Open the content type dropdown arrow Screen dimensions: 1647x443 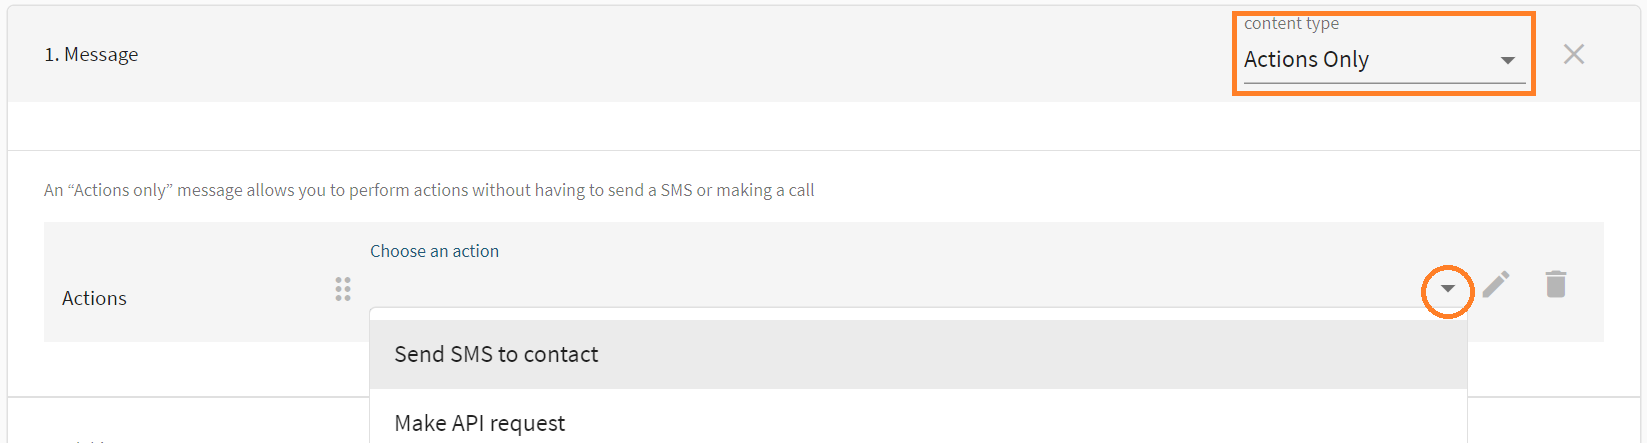click(x=1507, y=60)
